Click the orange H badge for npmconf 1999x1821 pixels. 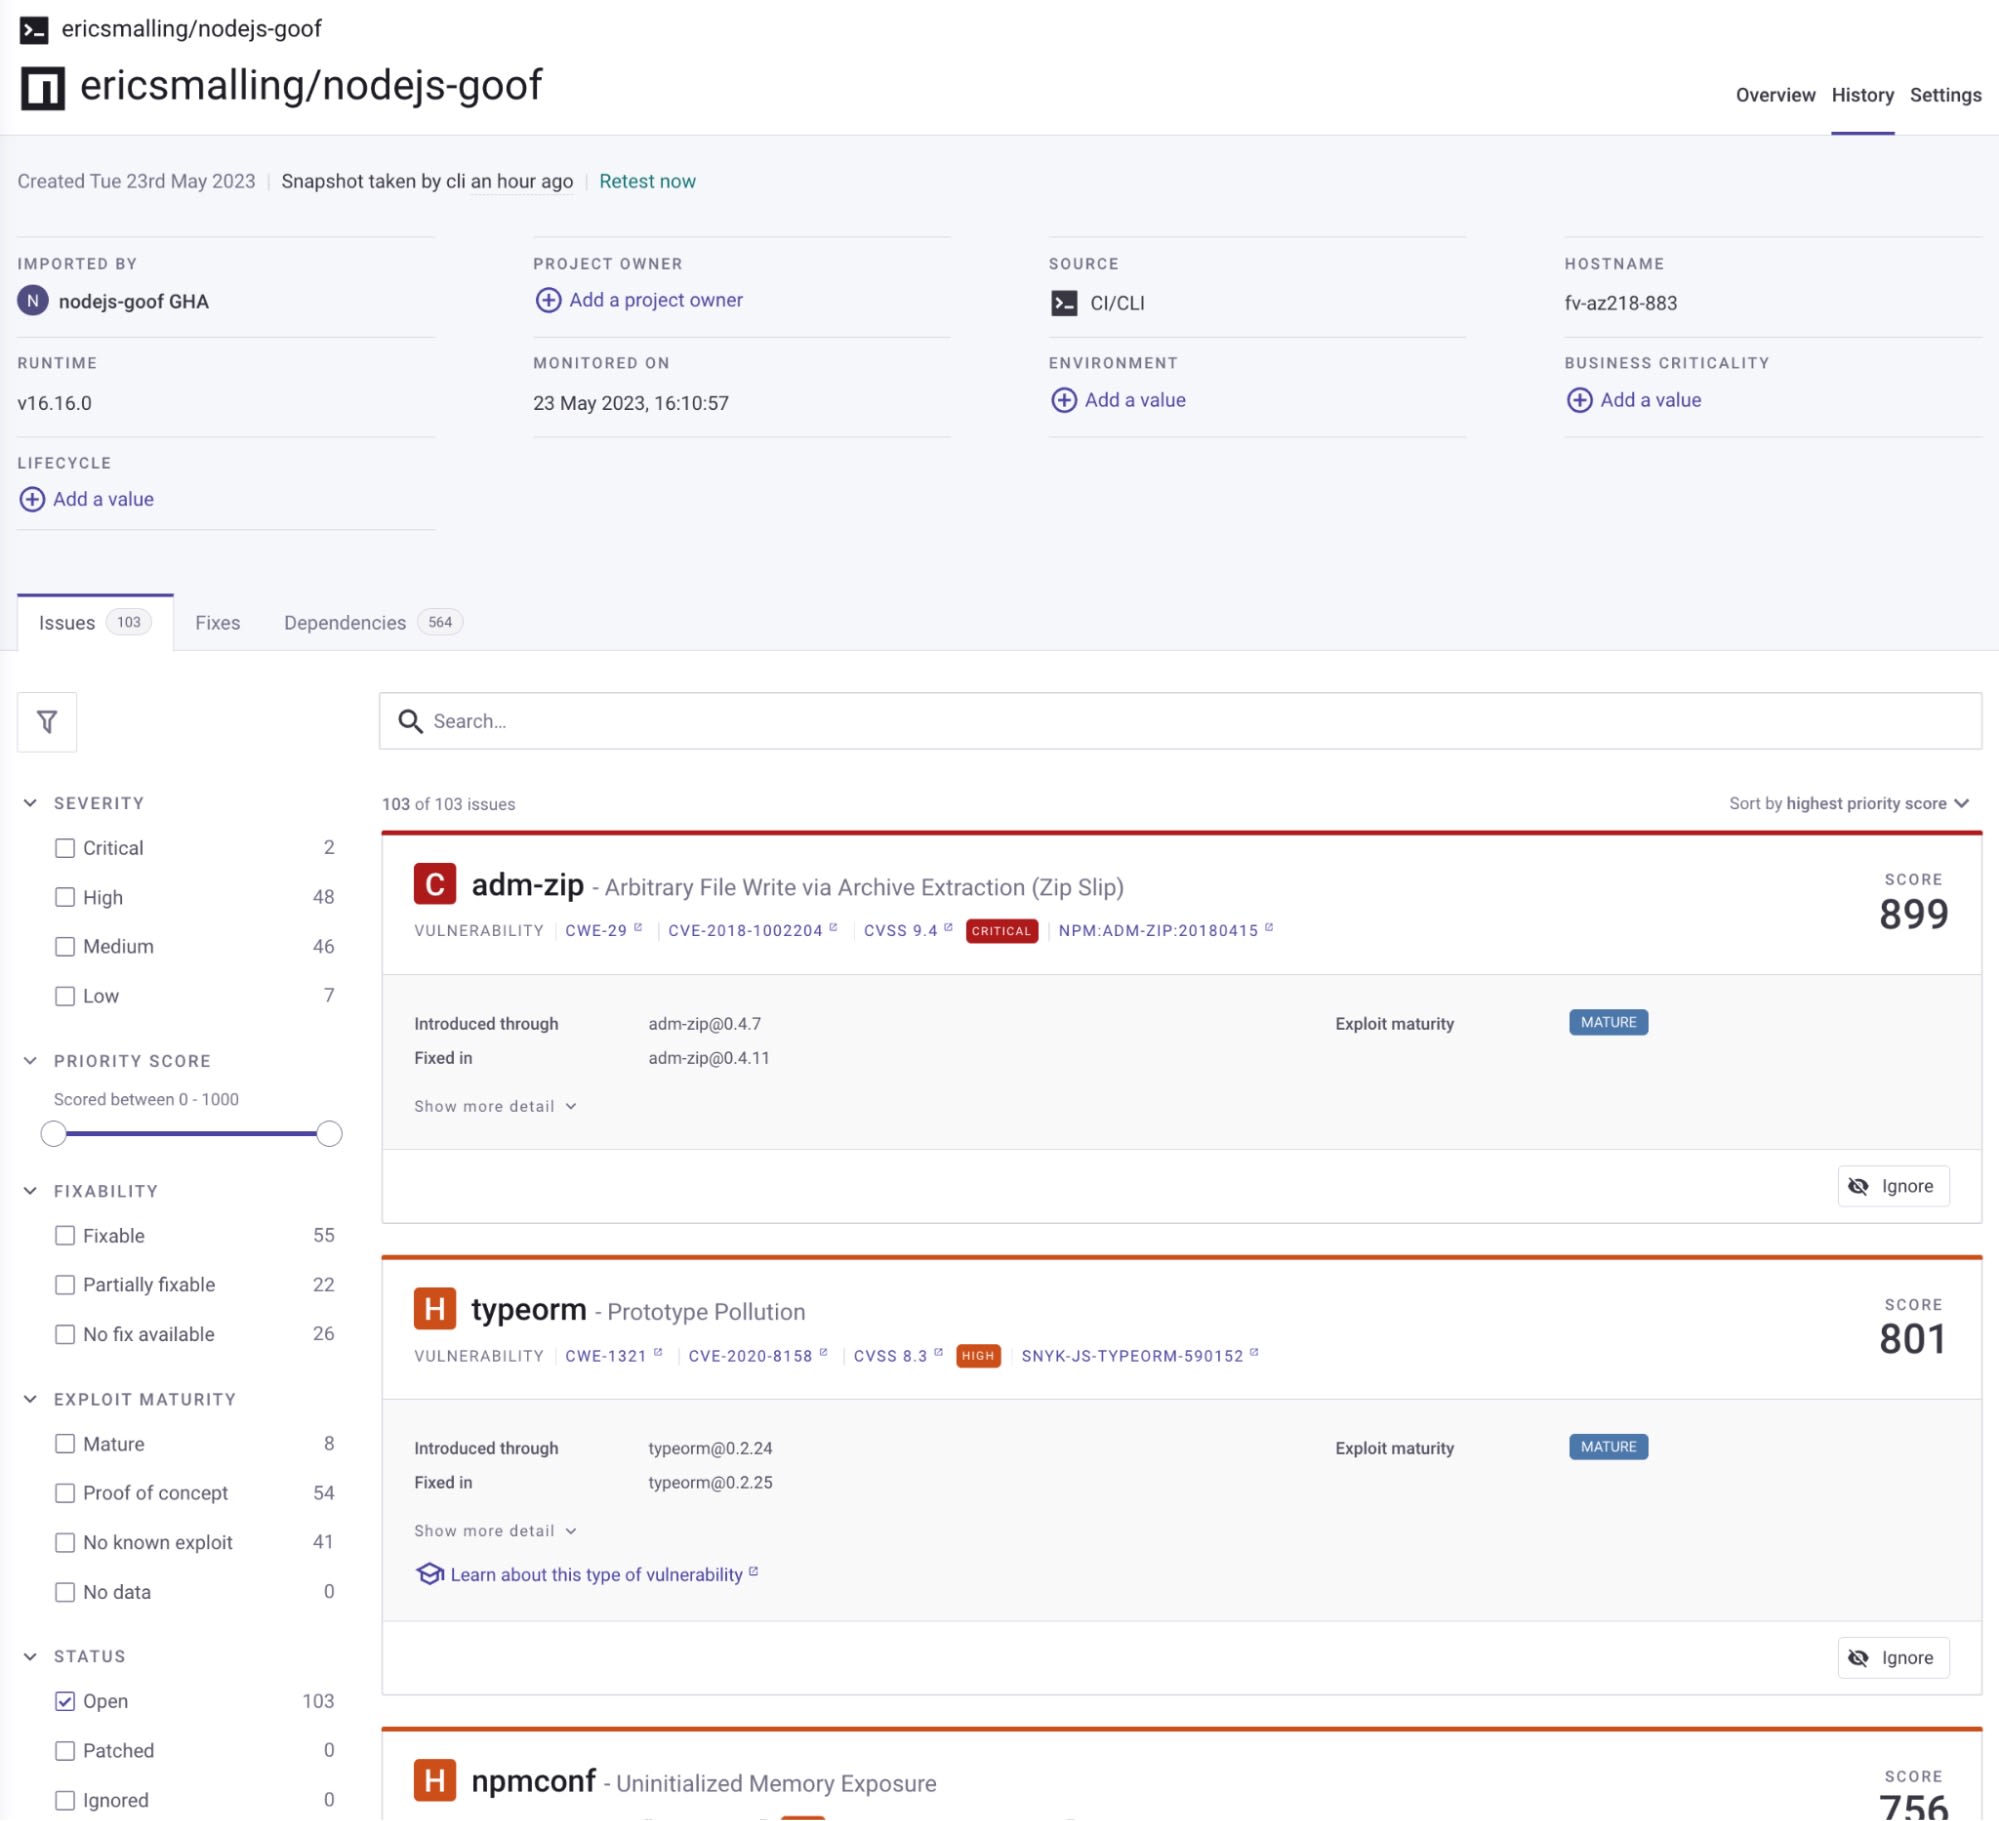435,1780
